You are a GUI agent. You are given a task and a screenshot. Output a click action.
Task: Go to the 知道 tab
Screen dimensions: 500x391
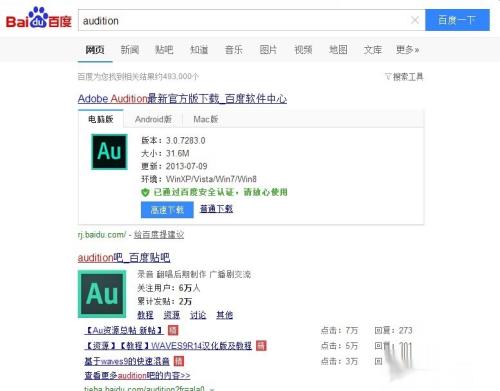[199, 50]
